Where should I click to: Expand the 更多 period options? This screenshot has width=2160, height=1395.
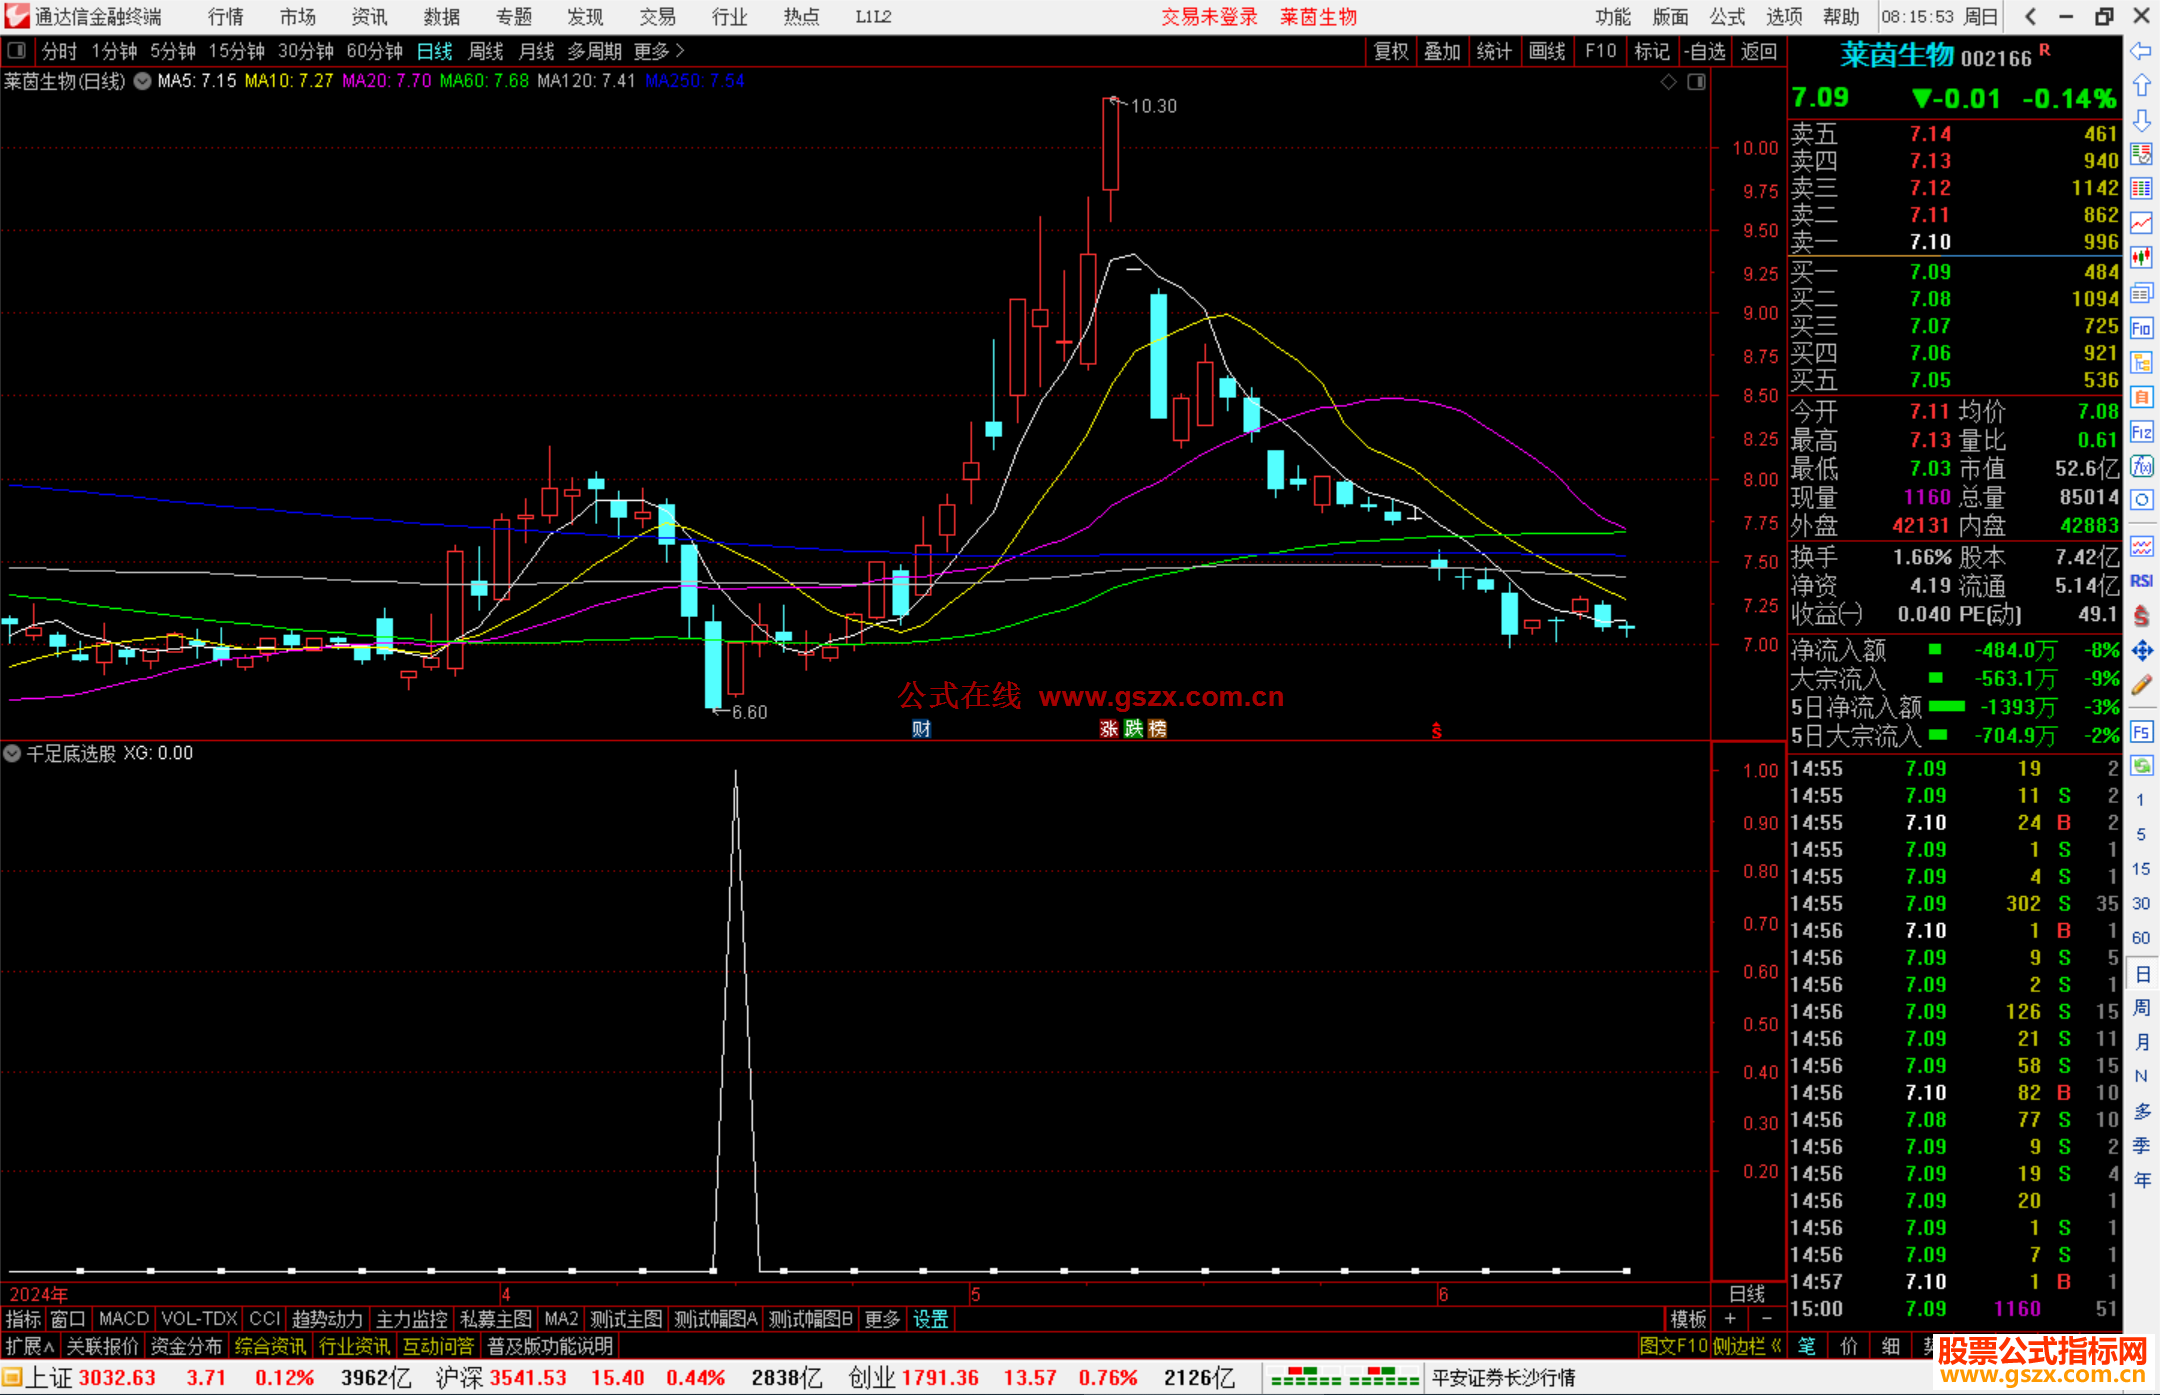point(658,51)
